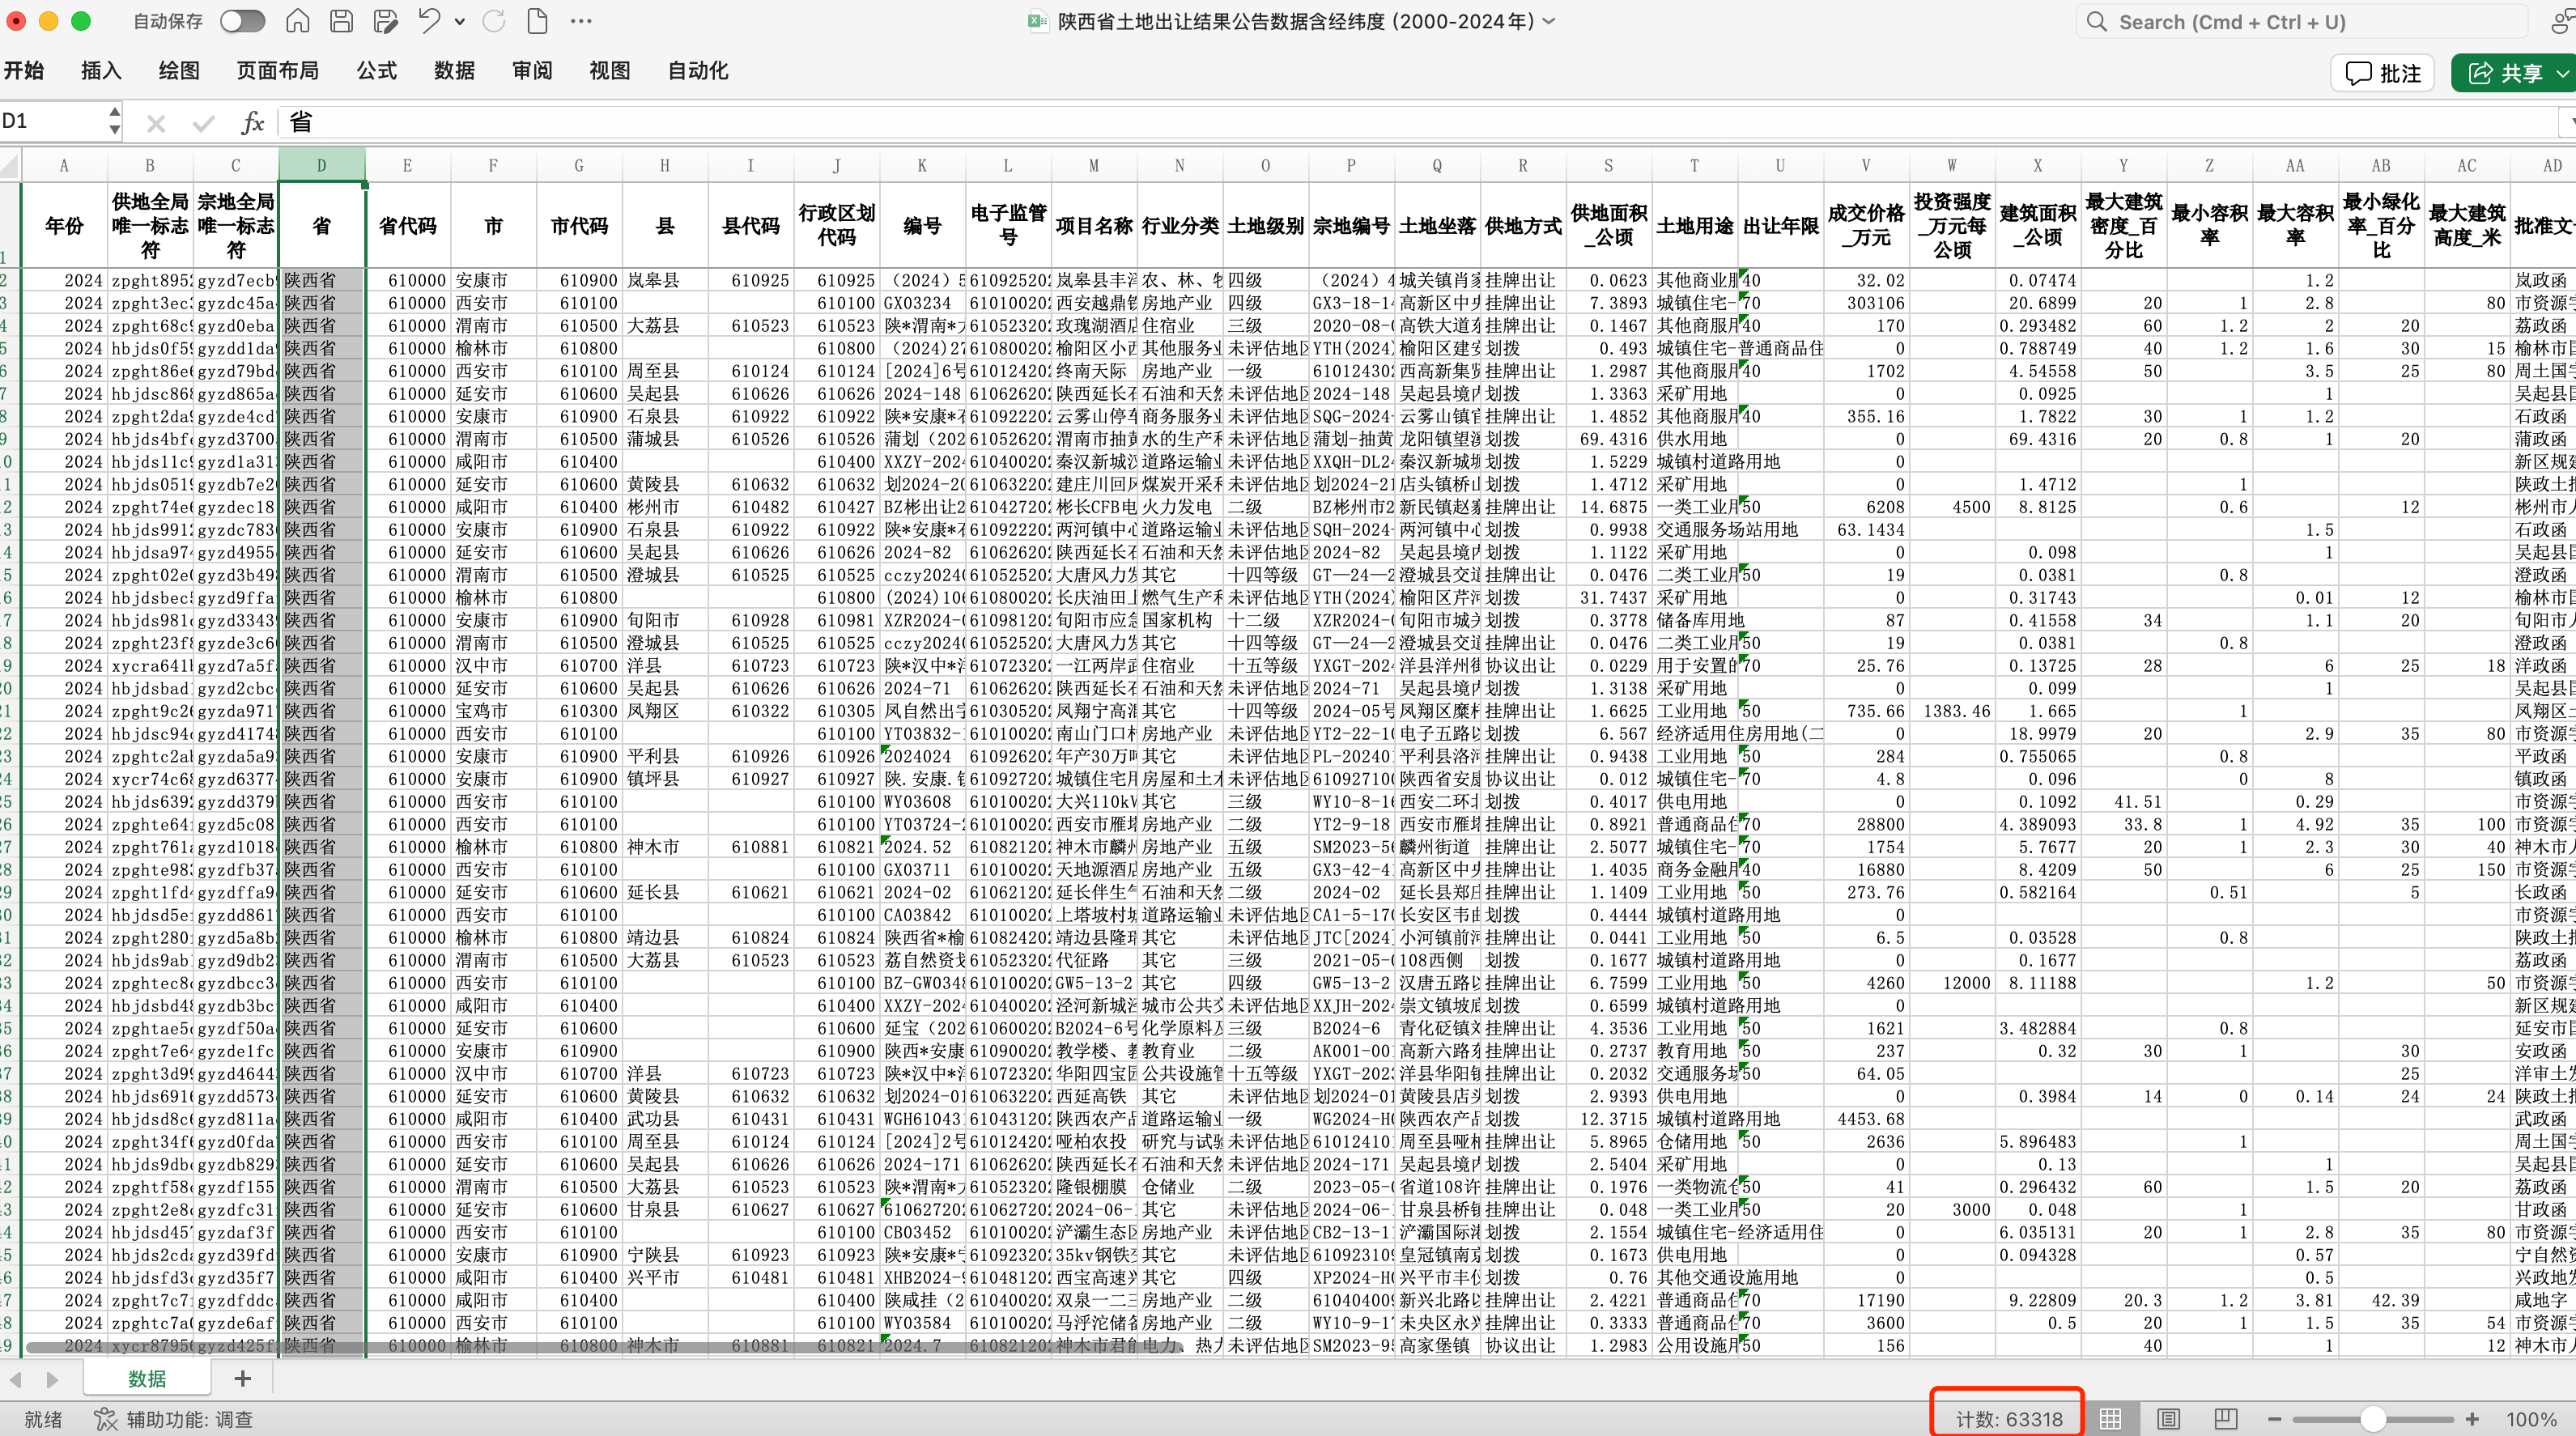Image resolution: width=2576 pixels, height=1436 pixels.
Task: Click the Undo arrow icon
Action: coord(429,21)
